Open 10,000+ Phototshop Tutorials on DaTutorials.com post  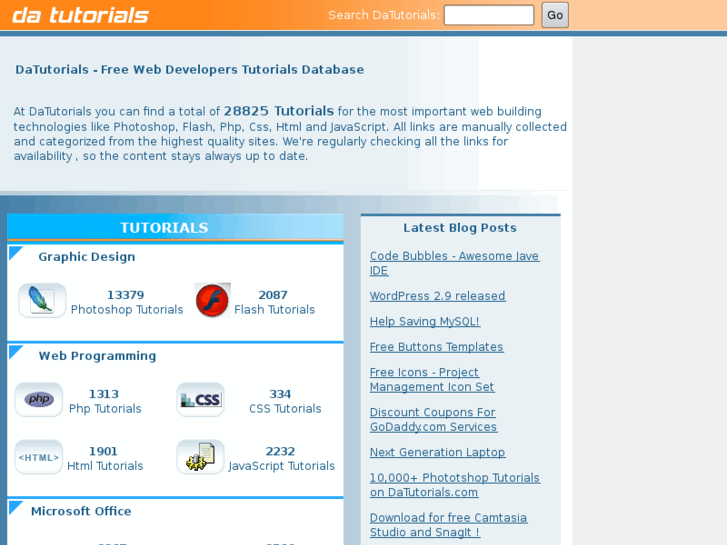click(x=454, y=485)
